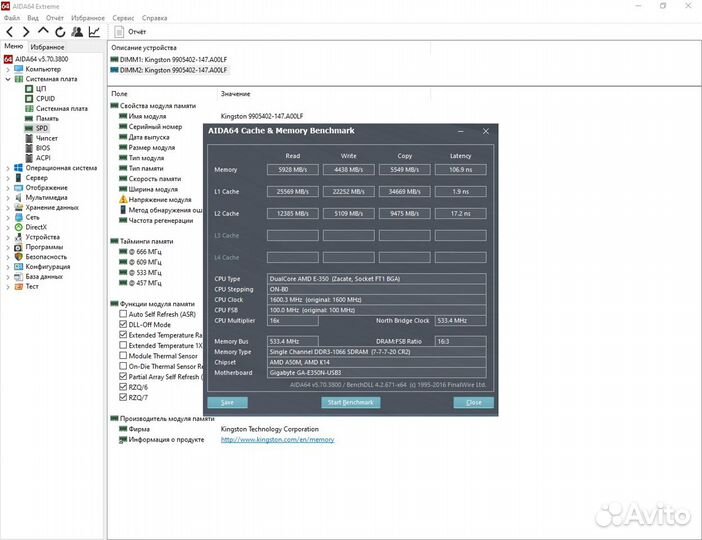
Task: Toggle Partial Array Self Refresh checkbox
Action: [x=123, y=376]
